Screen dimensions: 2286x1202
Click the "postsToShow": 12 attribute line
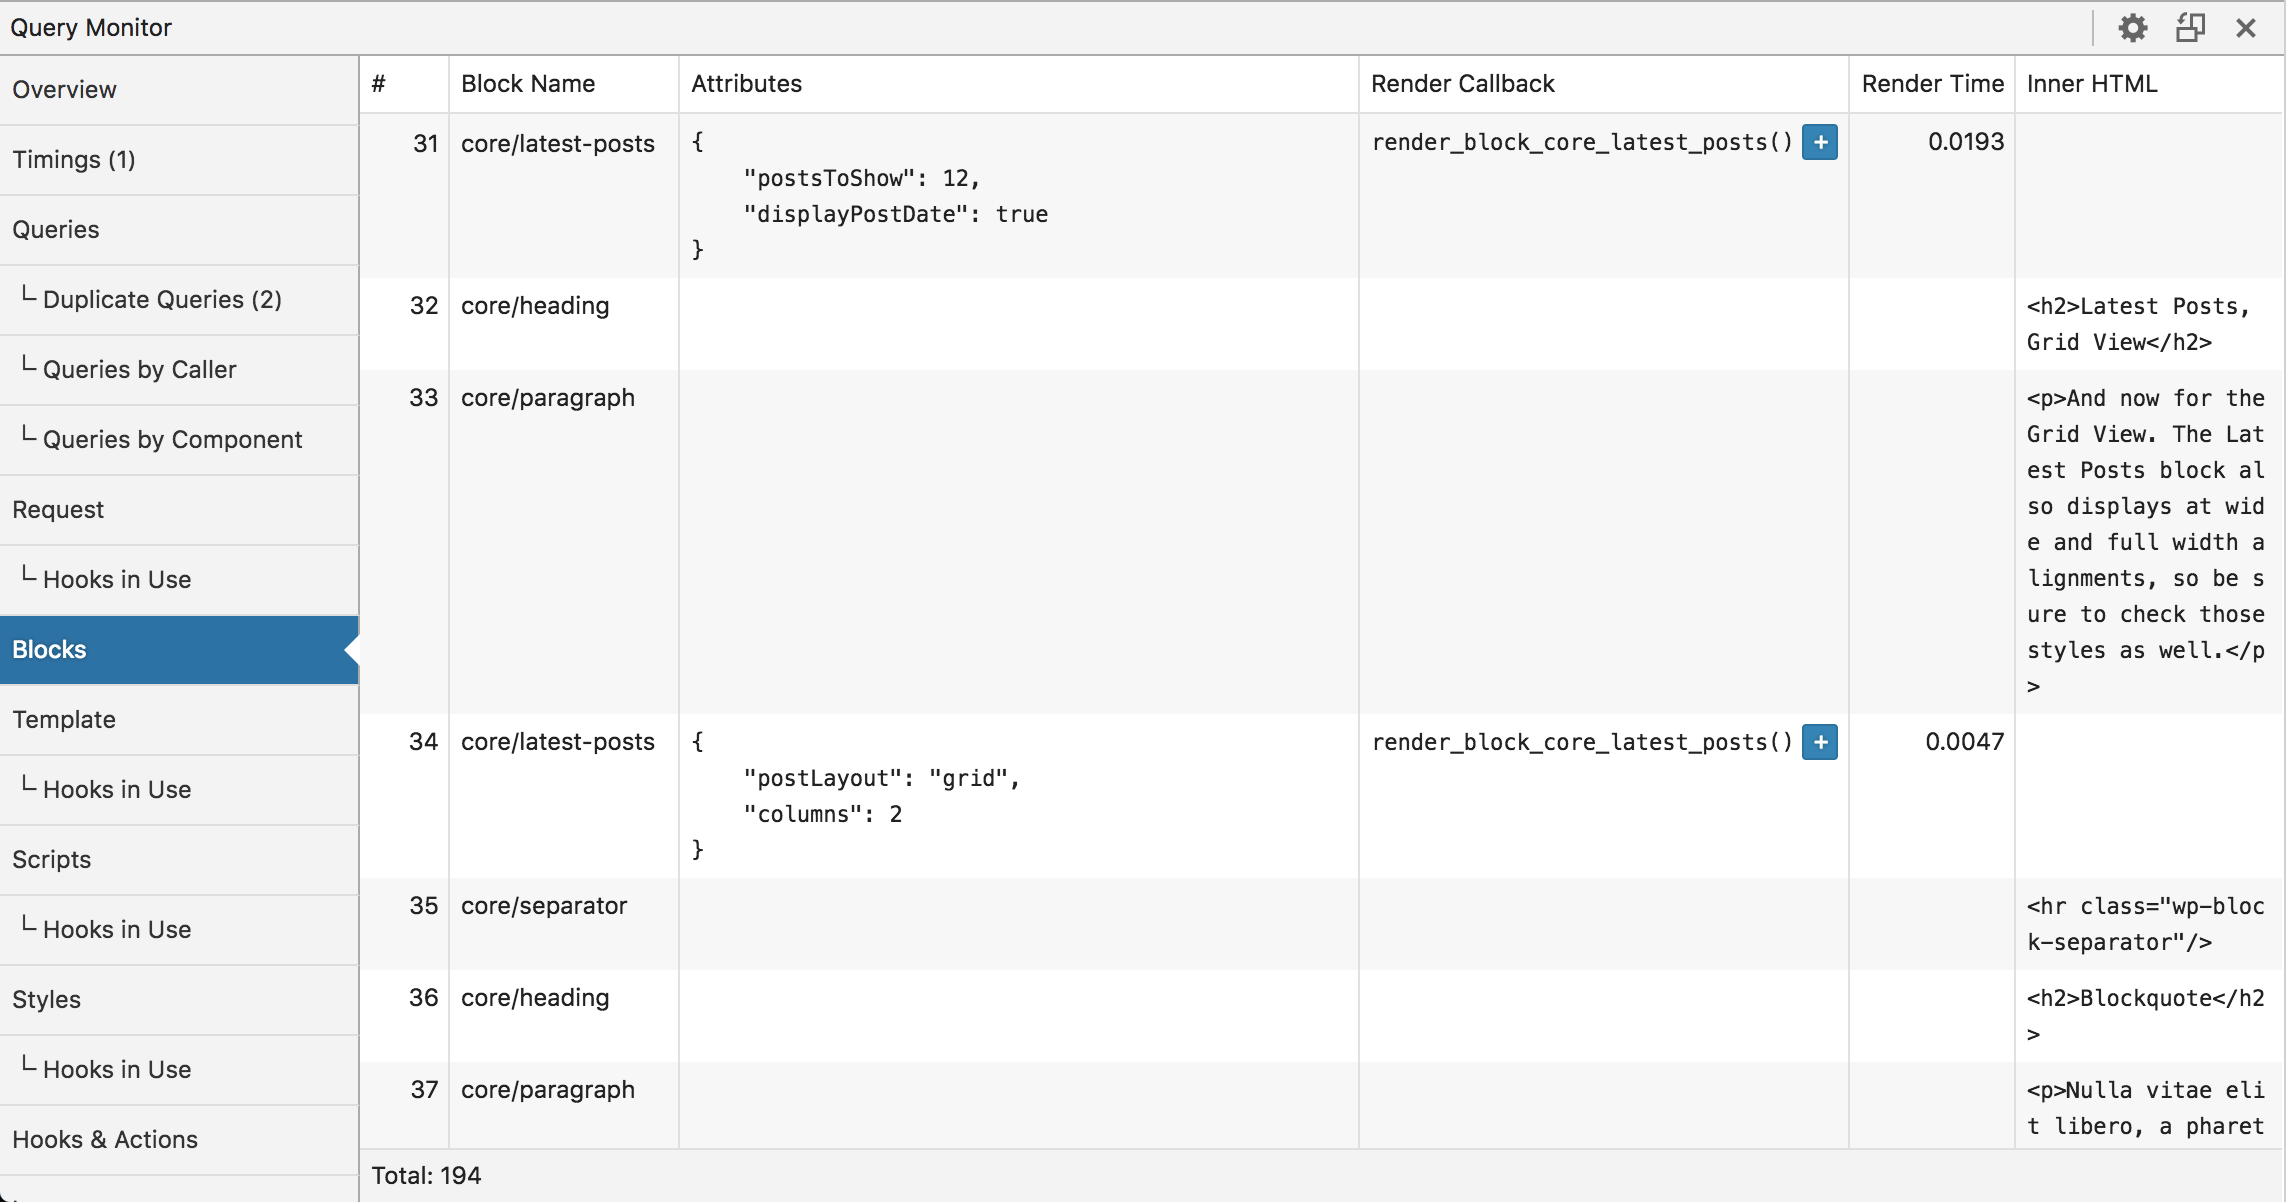[x=862, y=178]
